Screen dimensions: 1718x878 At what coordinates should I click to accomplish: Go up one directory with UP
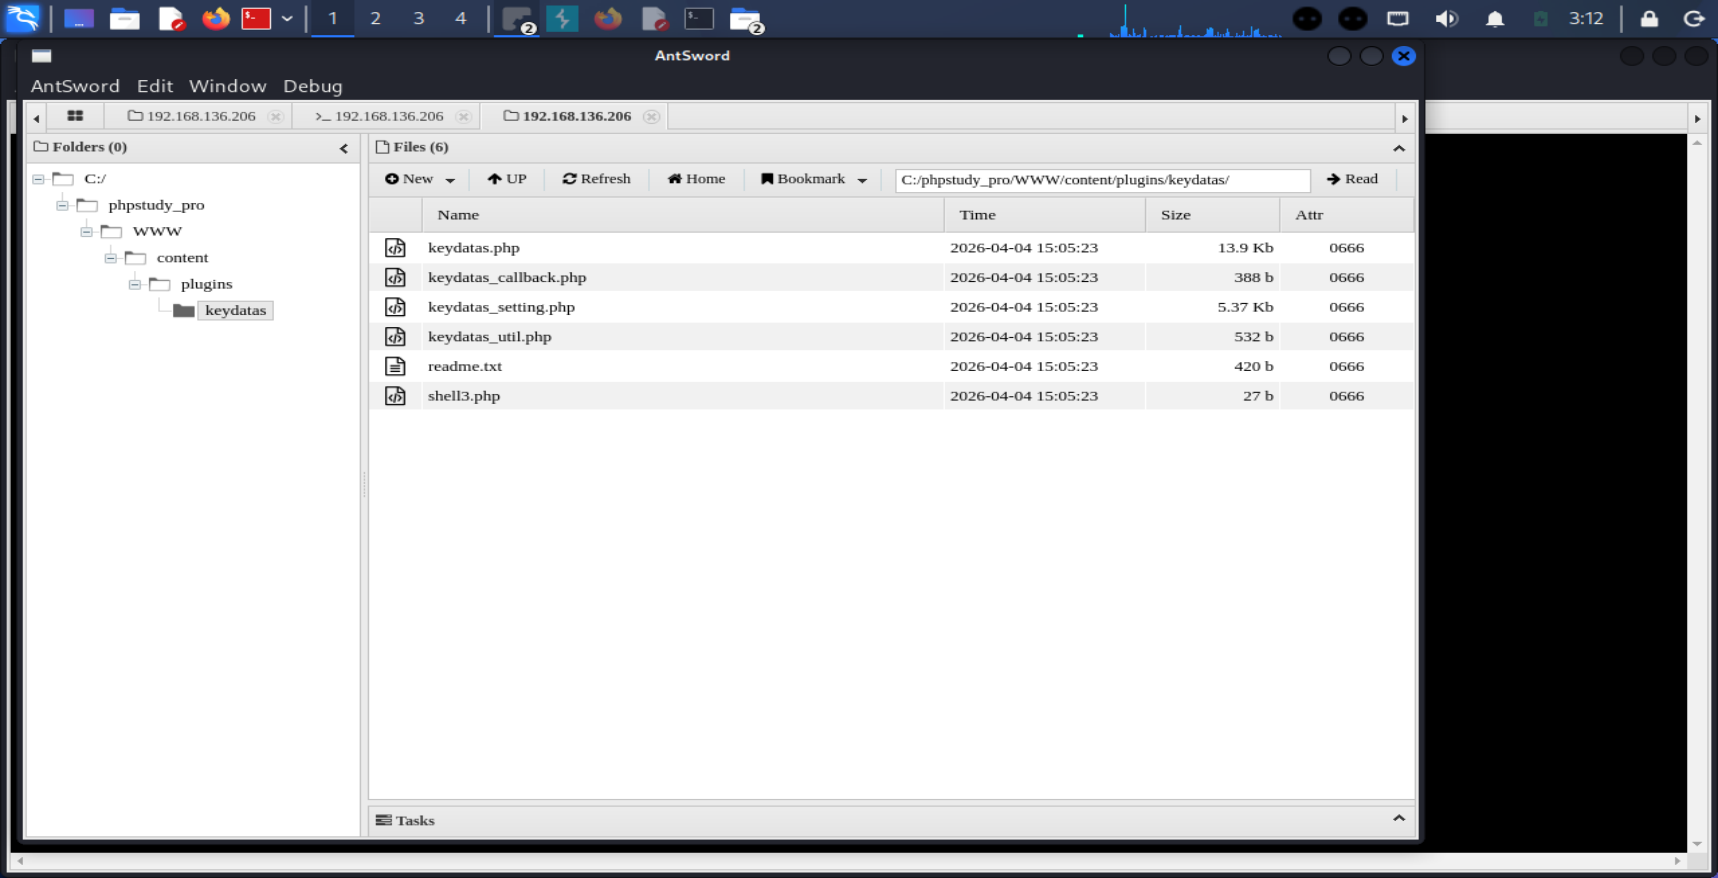[507, 179]
